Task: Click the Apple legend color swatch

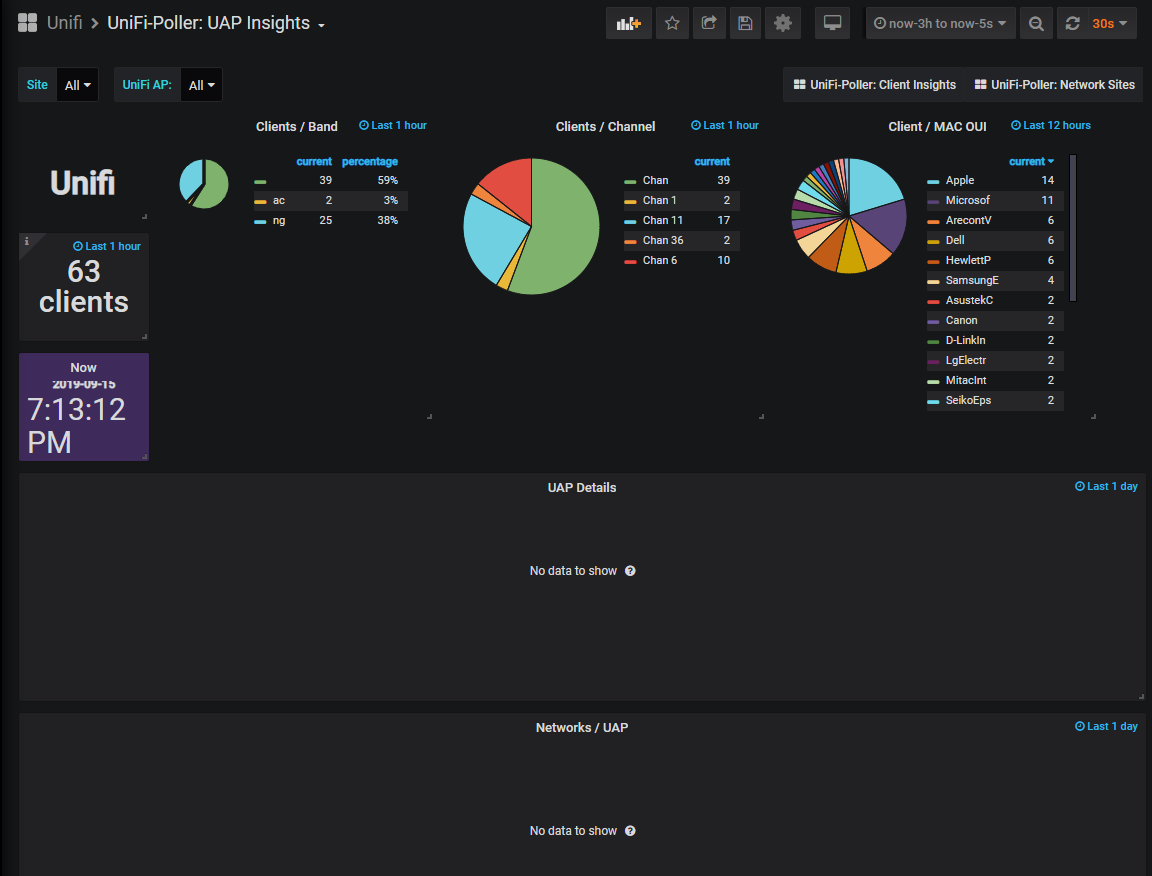Action: [932, 180]
